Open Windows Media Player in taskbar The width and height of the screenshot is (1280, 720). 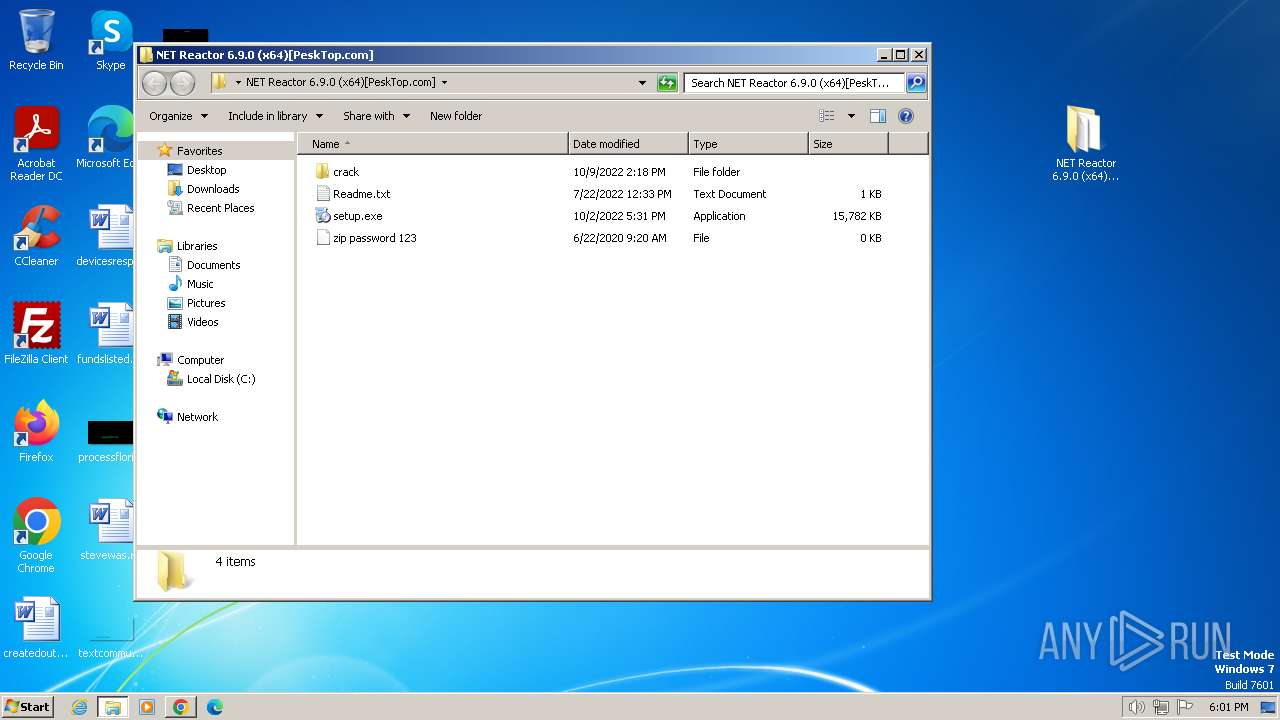[x=146, y=707]
